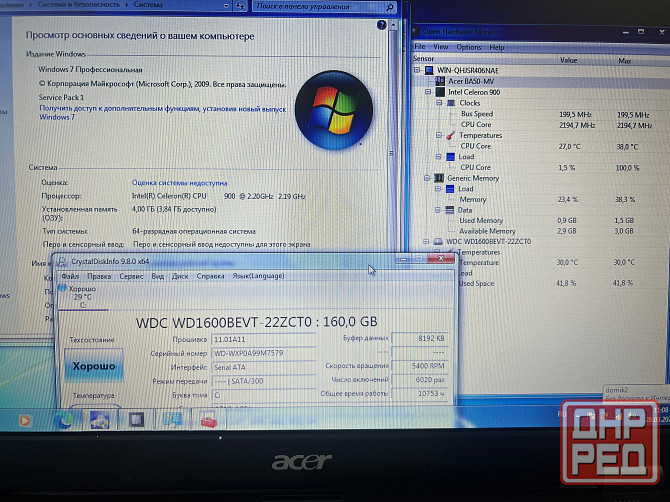Open the red toolbox icon in taskbar
The width and height of the screenshot is (670, 502).
(208, 421)
